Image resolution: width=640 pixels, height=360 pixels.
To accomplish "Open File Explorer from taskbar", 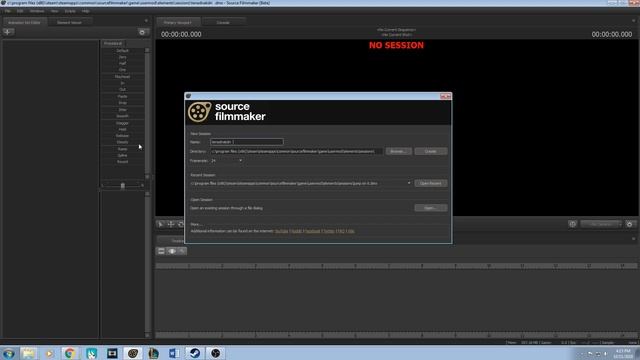I will (29, 353).
